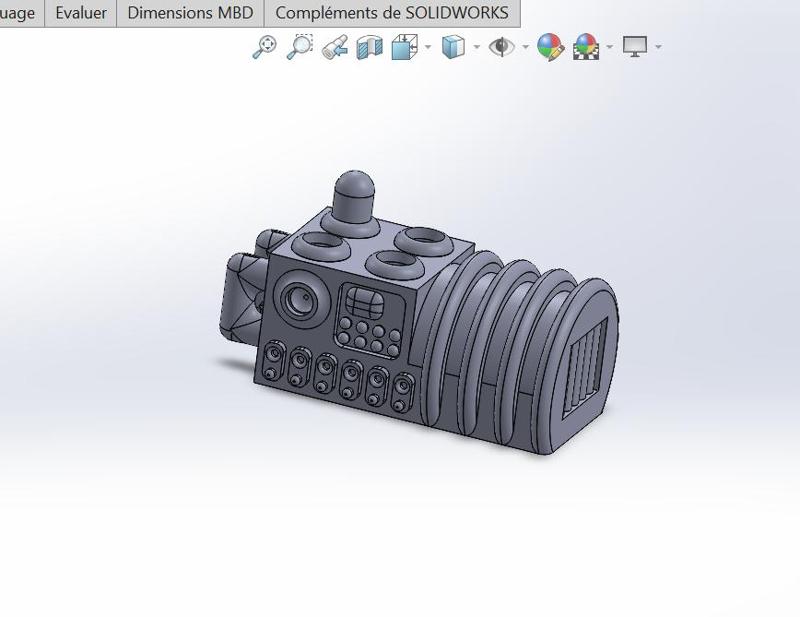Select the dome-shaped knob on model top
Viewport: 800px width, 617px height.
click(x=354, y=196)
